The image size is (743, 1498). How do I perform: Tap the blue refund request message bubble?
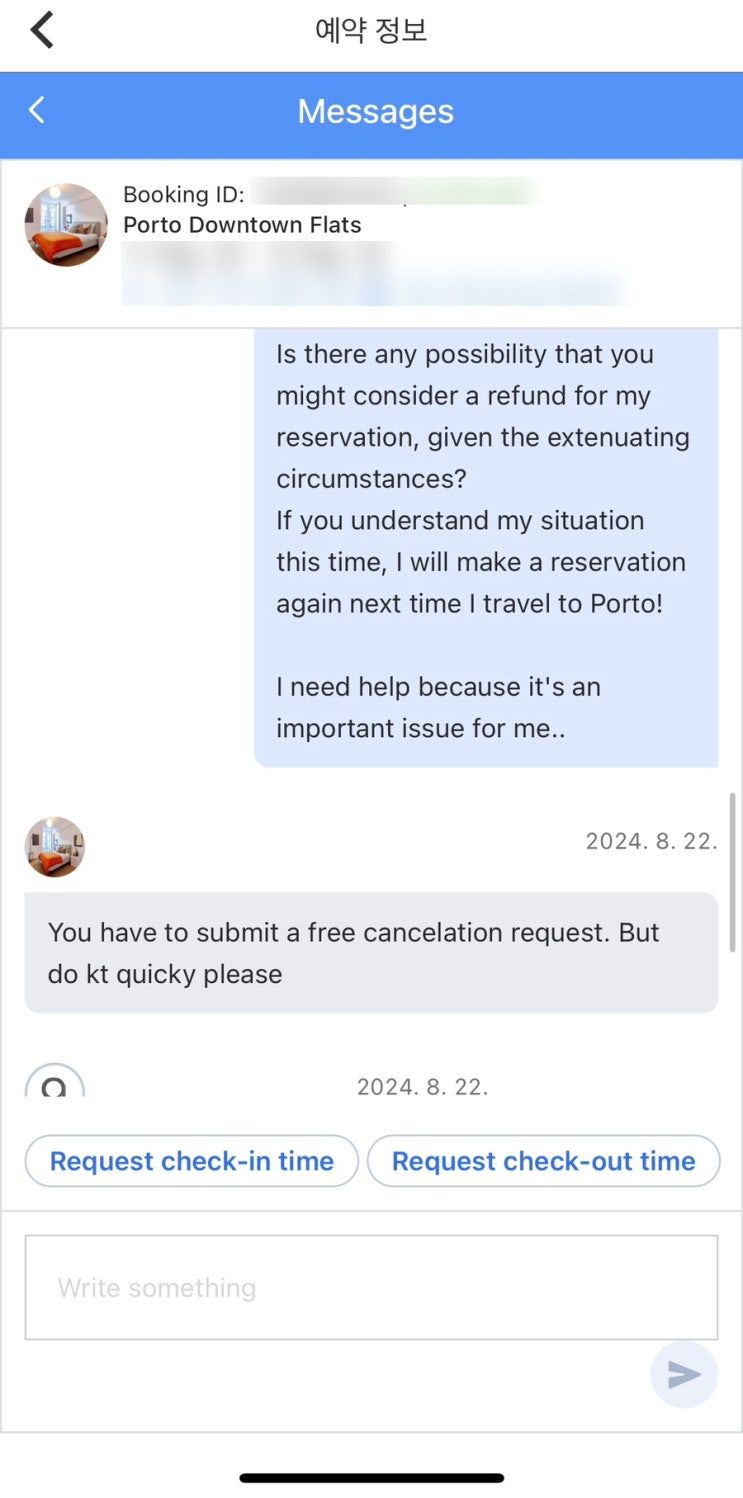pos(485,540)
